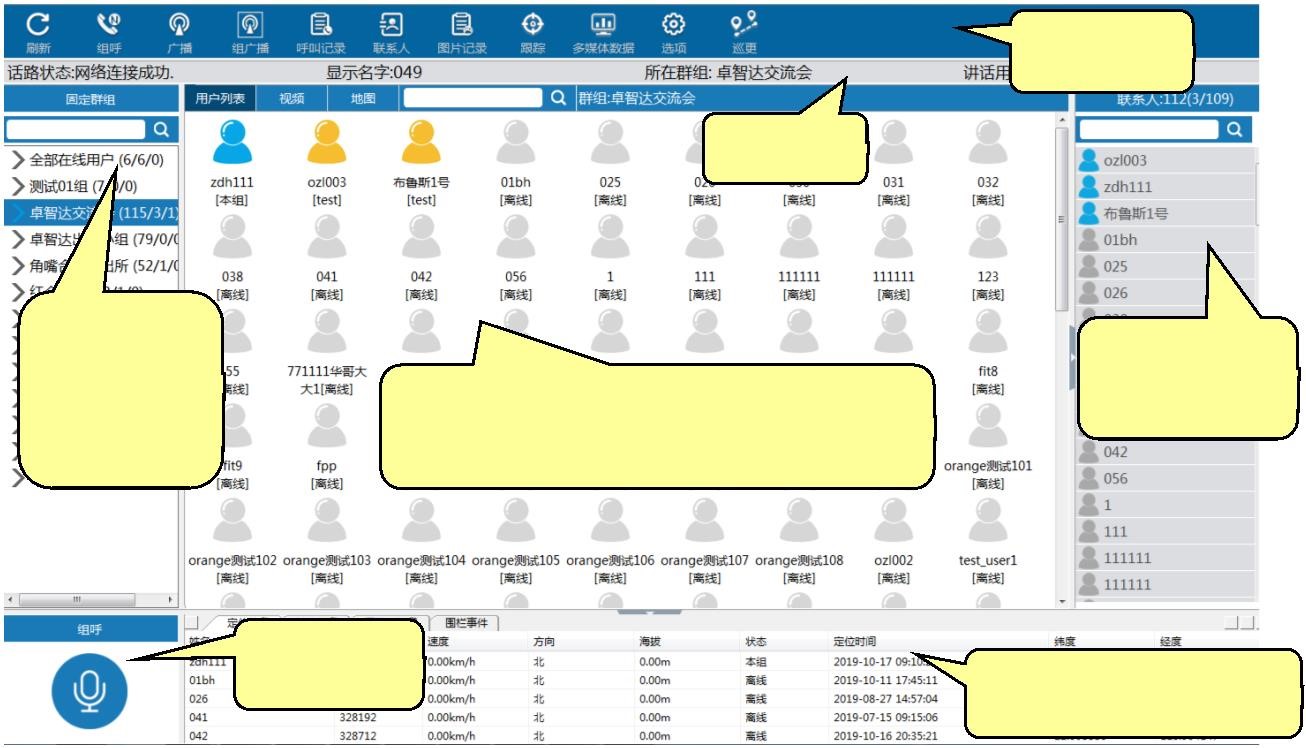Viewport: 1306px width, 748px height.
Task: View 图片记录 picture records
Action: coord(461,25)
